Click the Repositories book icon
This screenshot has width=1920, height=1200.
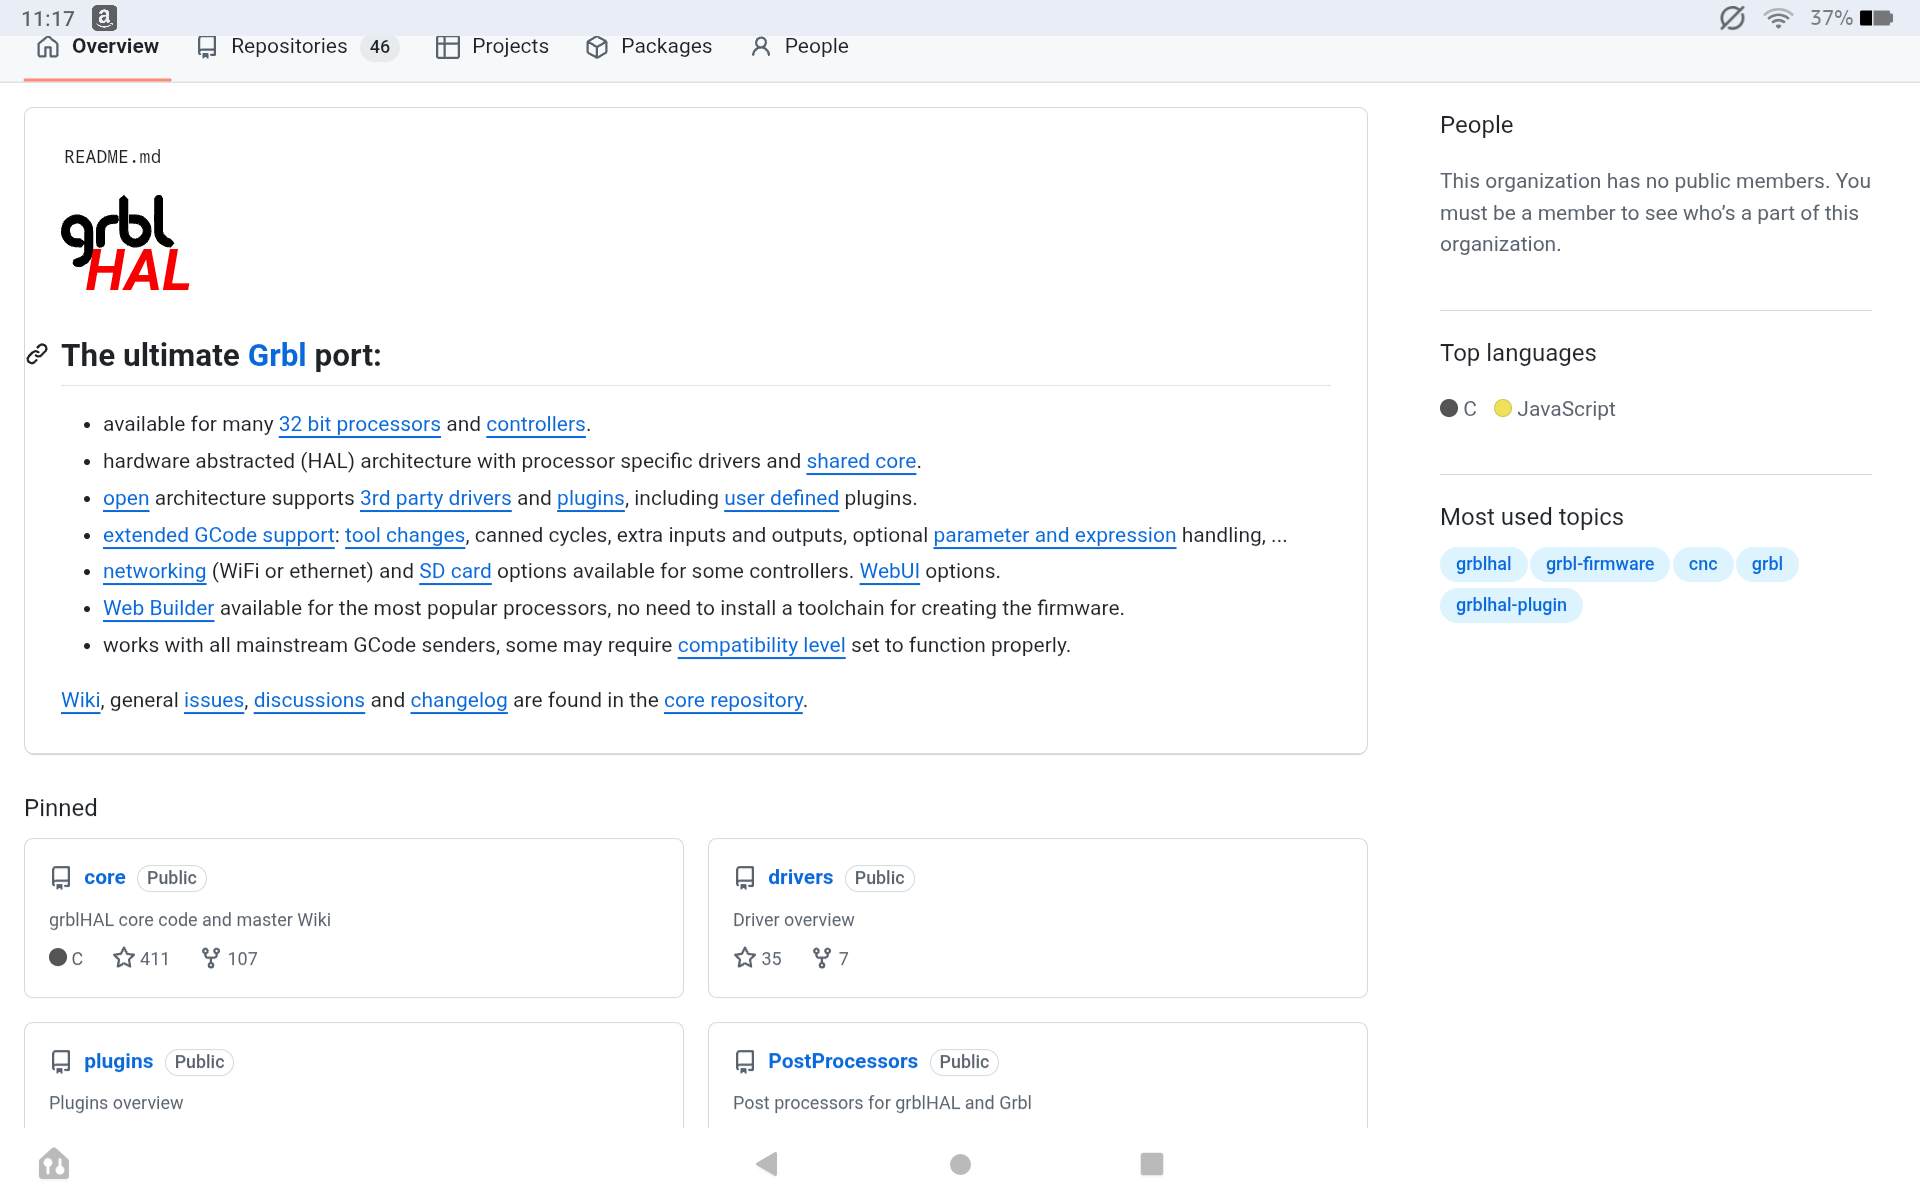coord(207,46)
